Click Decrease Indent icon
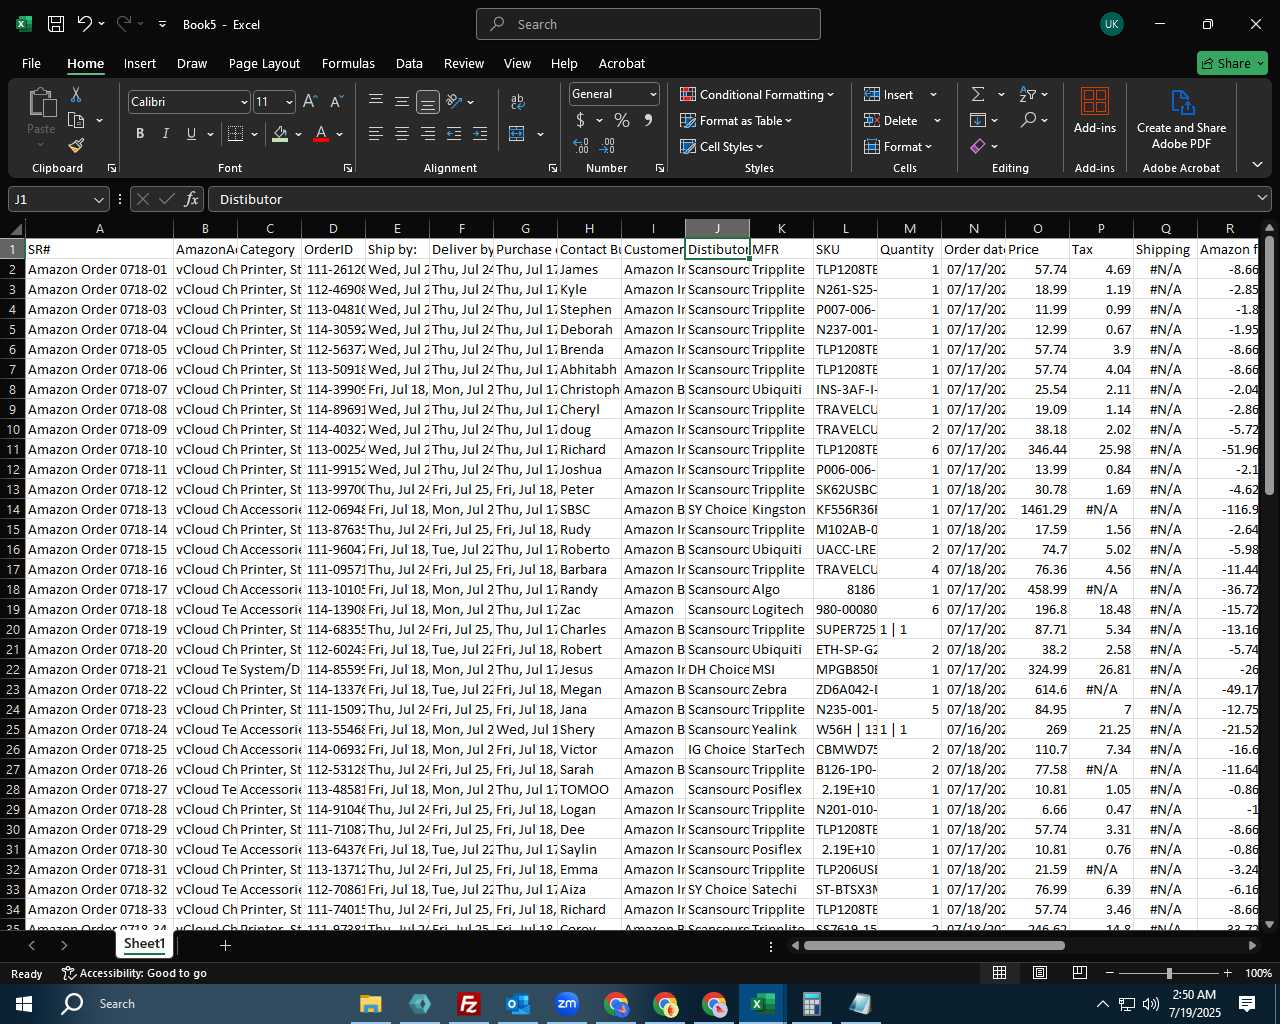 coord(454,134)
